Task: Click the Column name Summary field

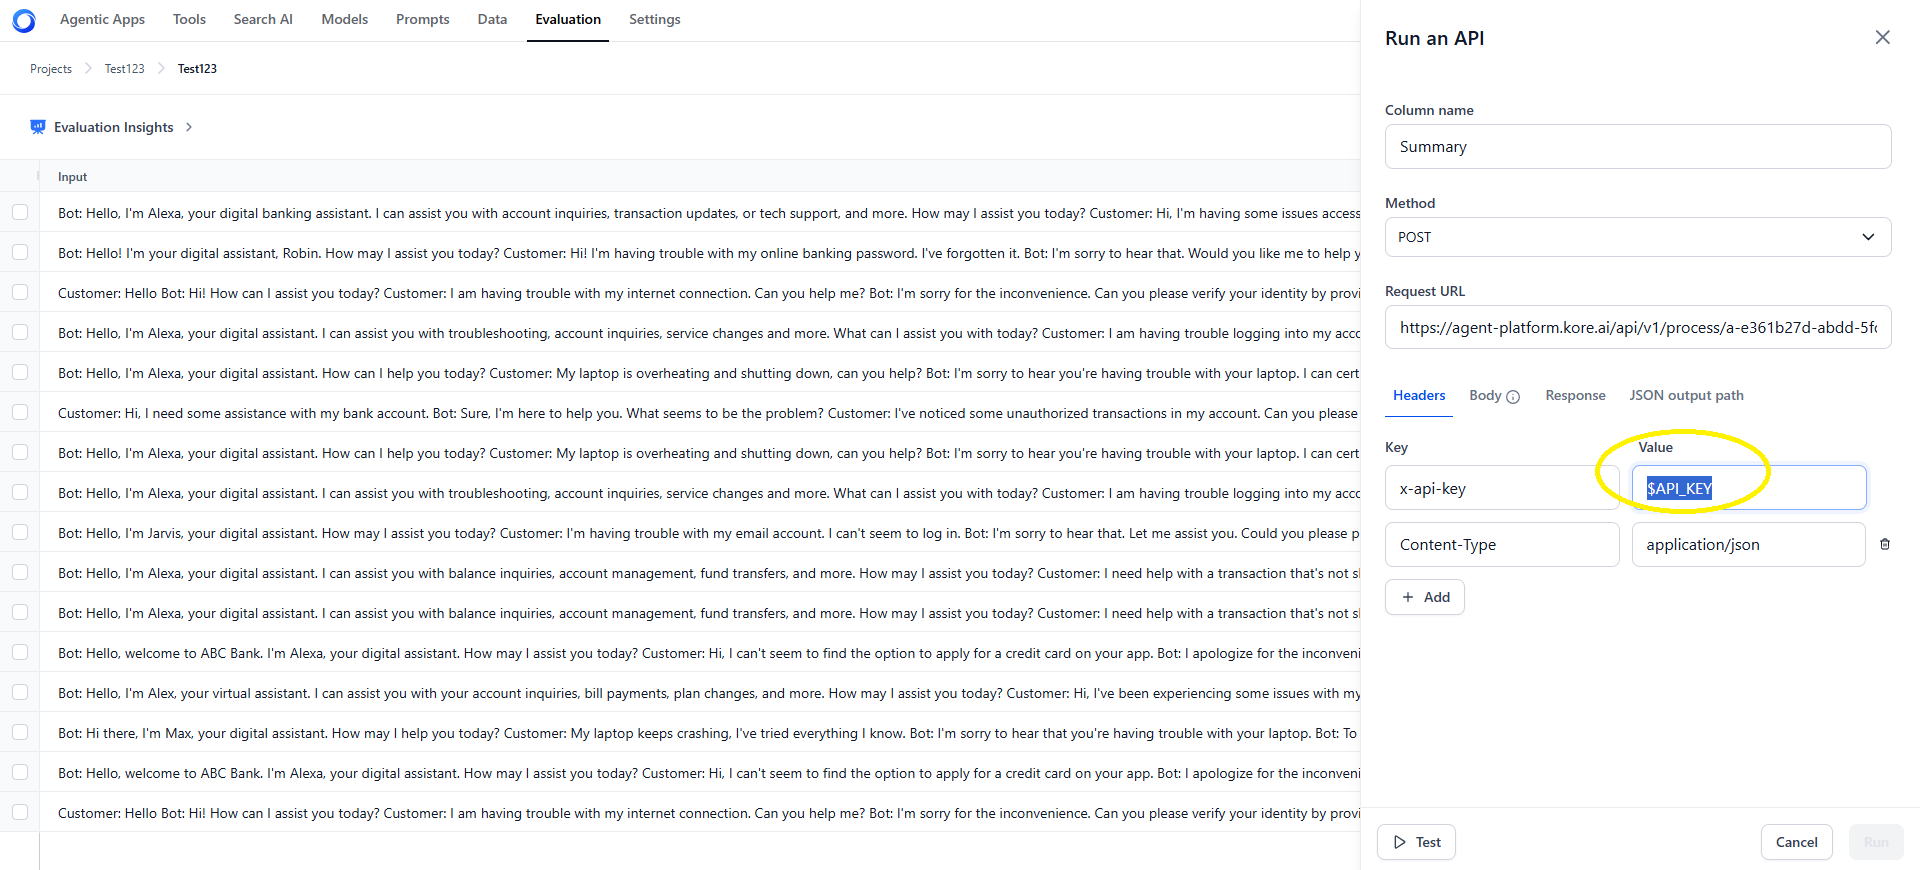Action: (1638, 147)
